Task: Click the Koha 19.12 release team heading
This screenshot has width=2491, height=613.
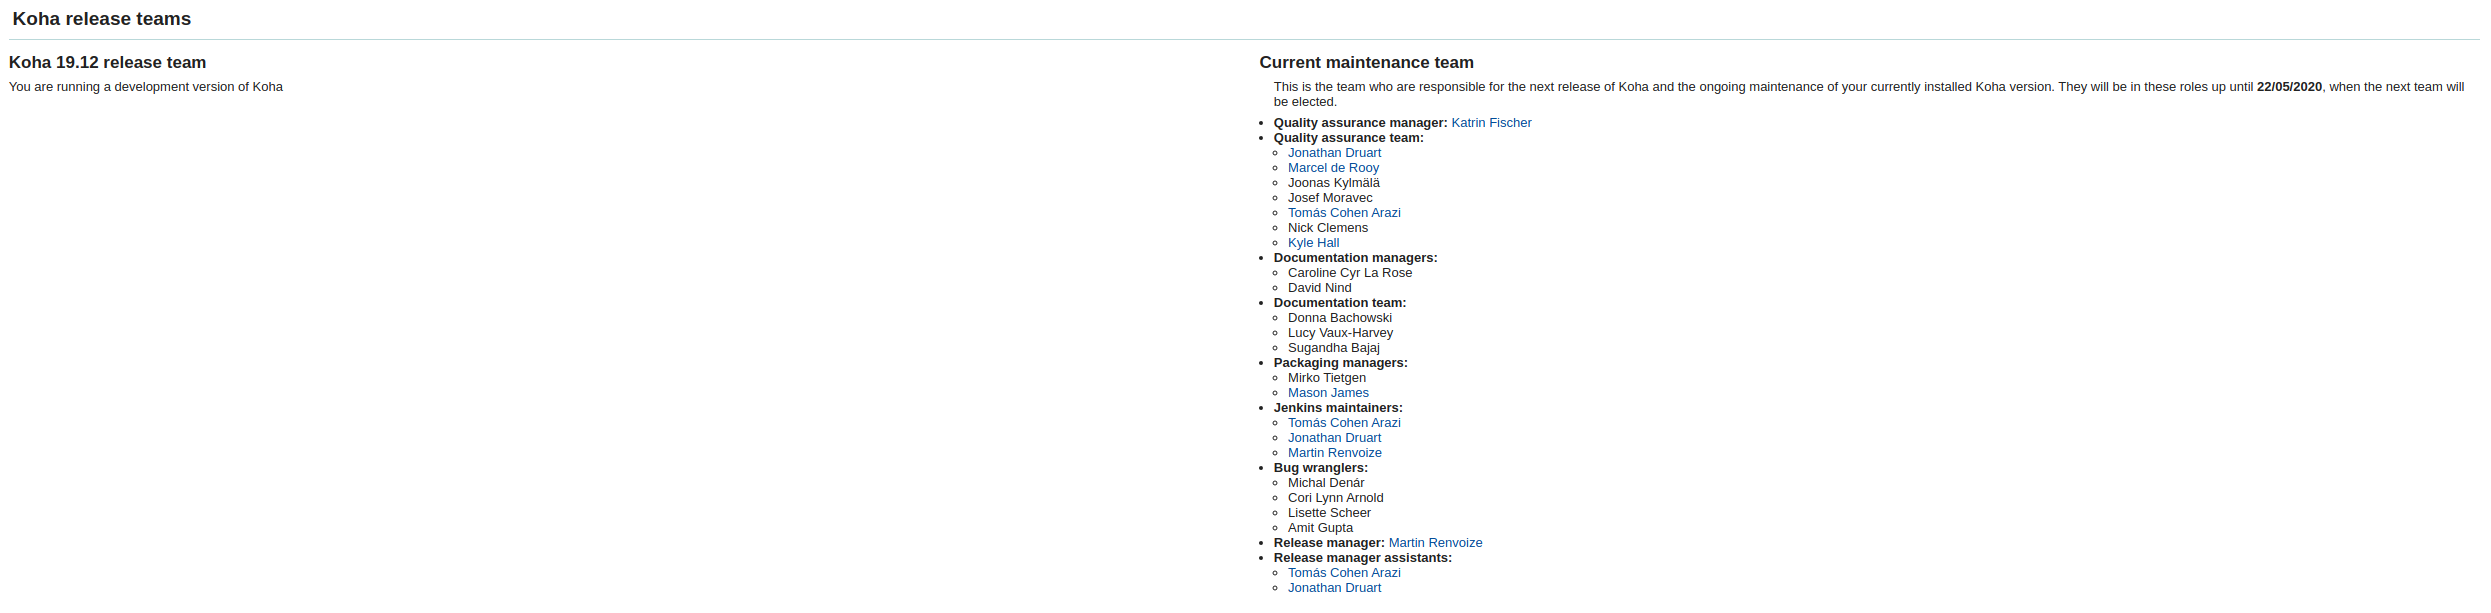Action: (x=107, y=63)
